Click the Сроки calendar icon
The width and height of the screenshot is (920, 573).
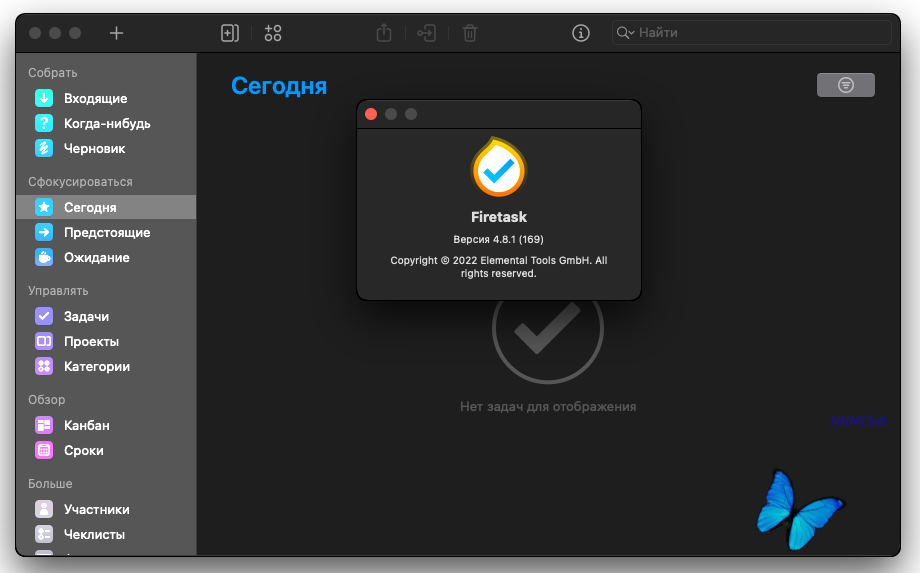[44, 450]
